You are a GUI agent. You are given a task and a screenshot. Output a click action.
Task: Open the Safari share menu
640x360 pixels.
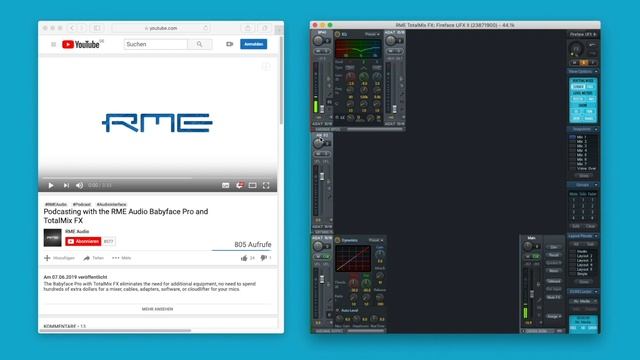click(x=247, y=28)
